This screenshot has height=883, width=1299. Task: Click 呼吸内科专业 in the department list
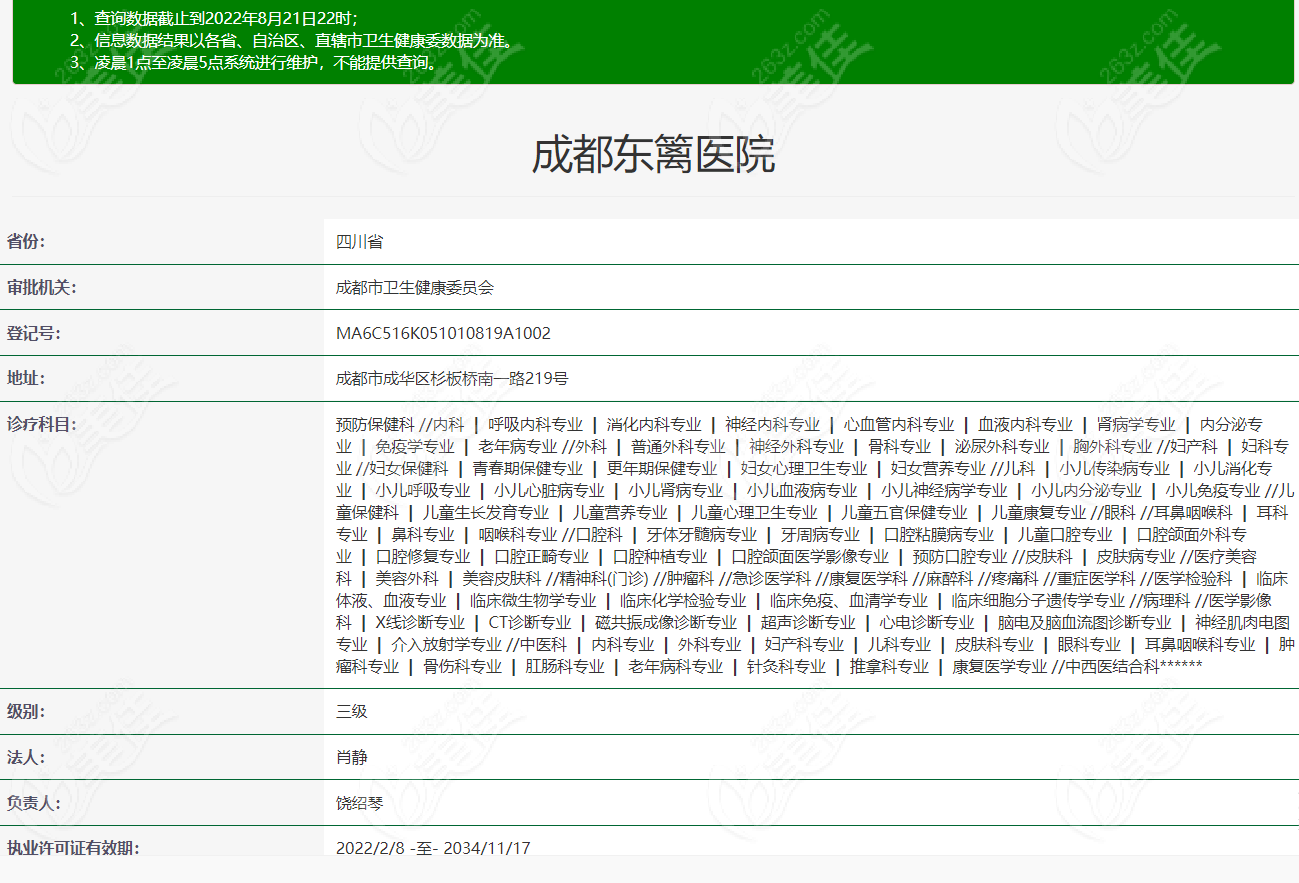(x=535, y=424)
